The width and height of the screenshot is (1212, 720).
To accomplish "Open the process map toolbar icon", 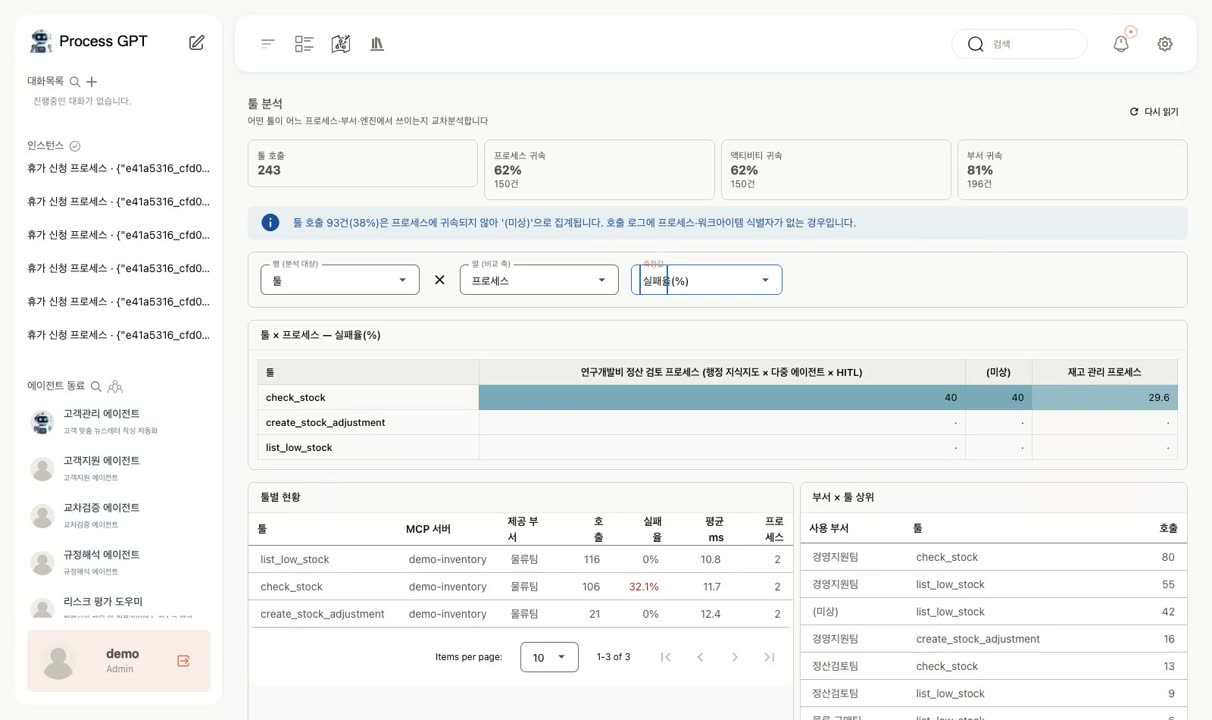I will coord(341,43).
